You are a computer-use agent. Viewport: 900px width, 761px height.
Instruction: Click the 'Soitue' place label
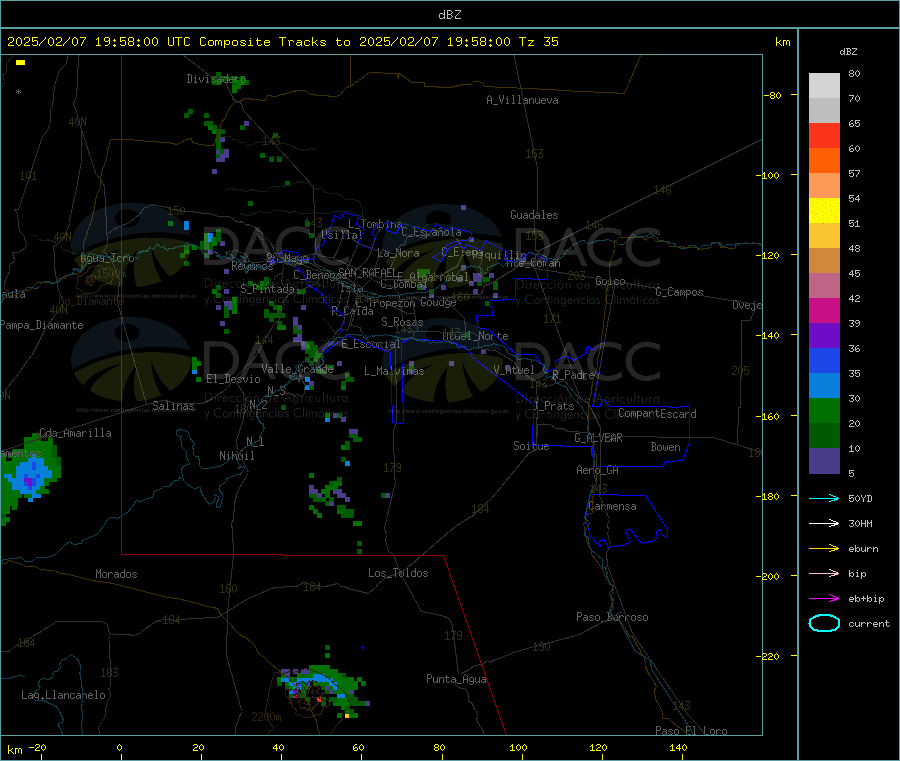531,446
